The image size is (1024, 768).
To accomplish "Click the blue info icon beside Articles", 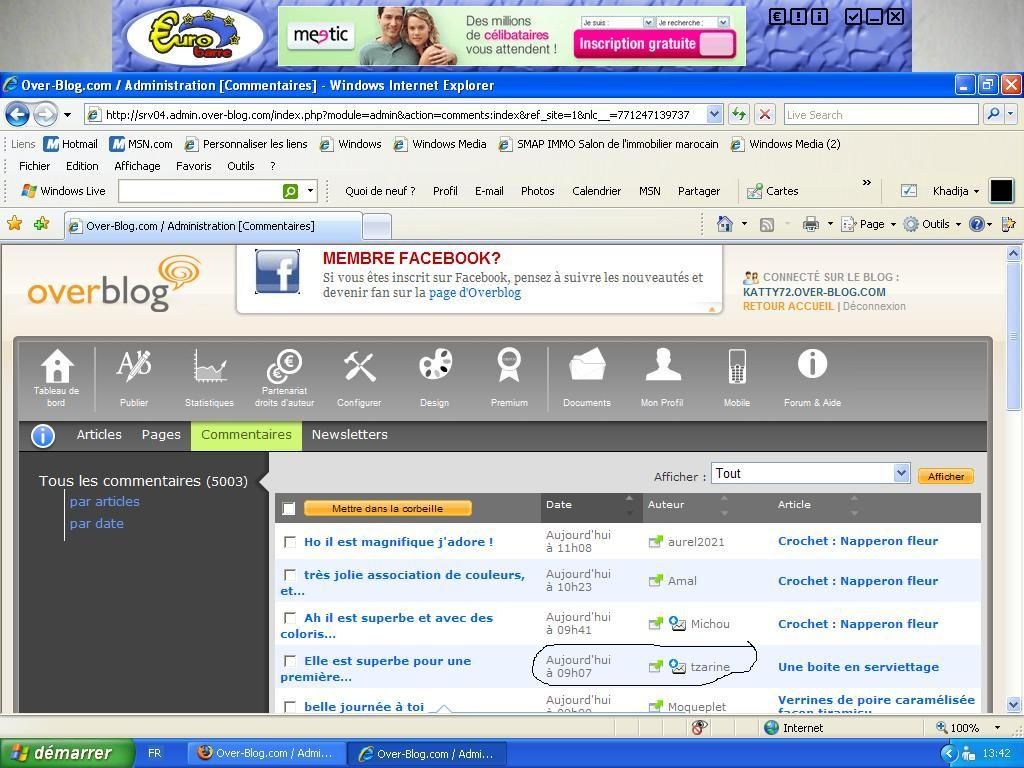I will (43, 435).
